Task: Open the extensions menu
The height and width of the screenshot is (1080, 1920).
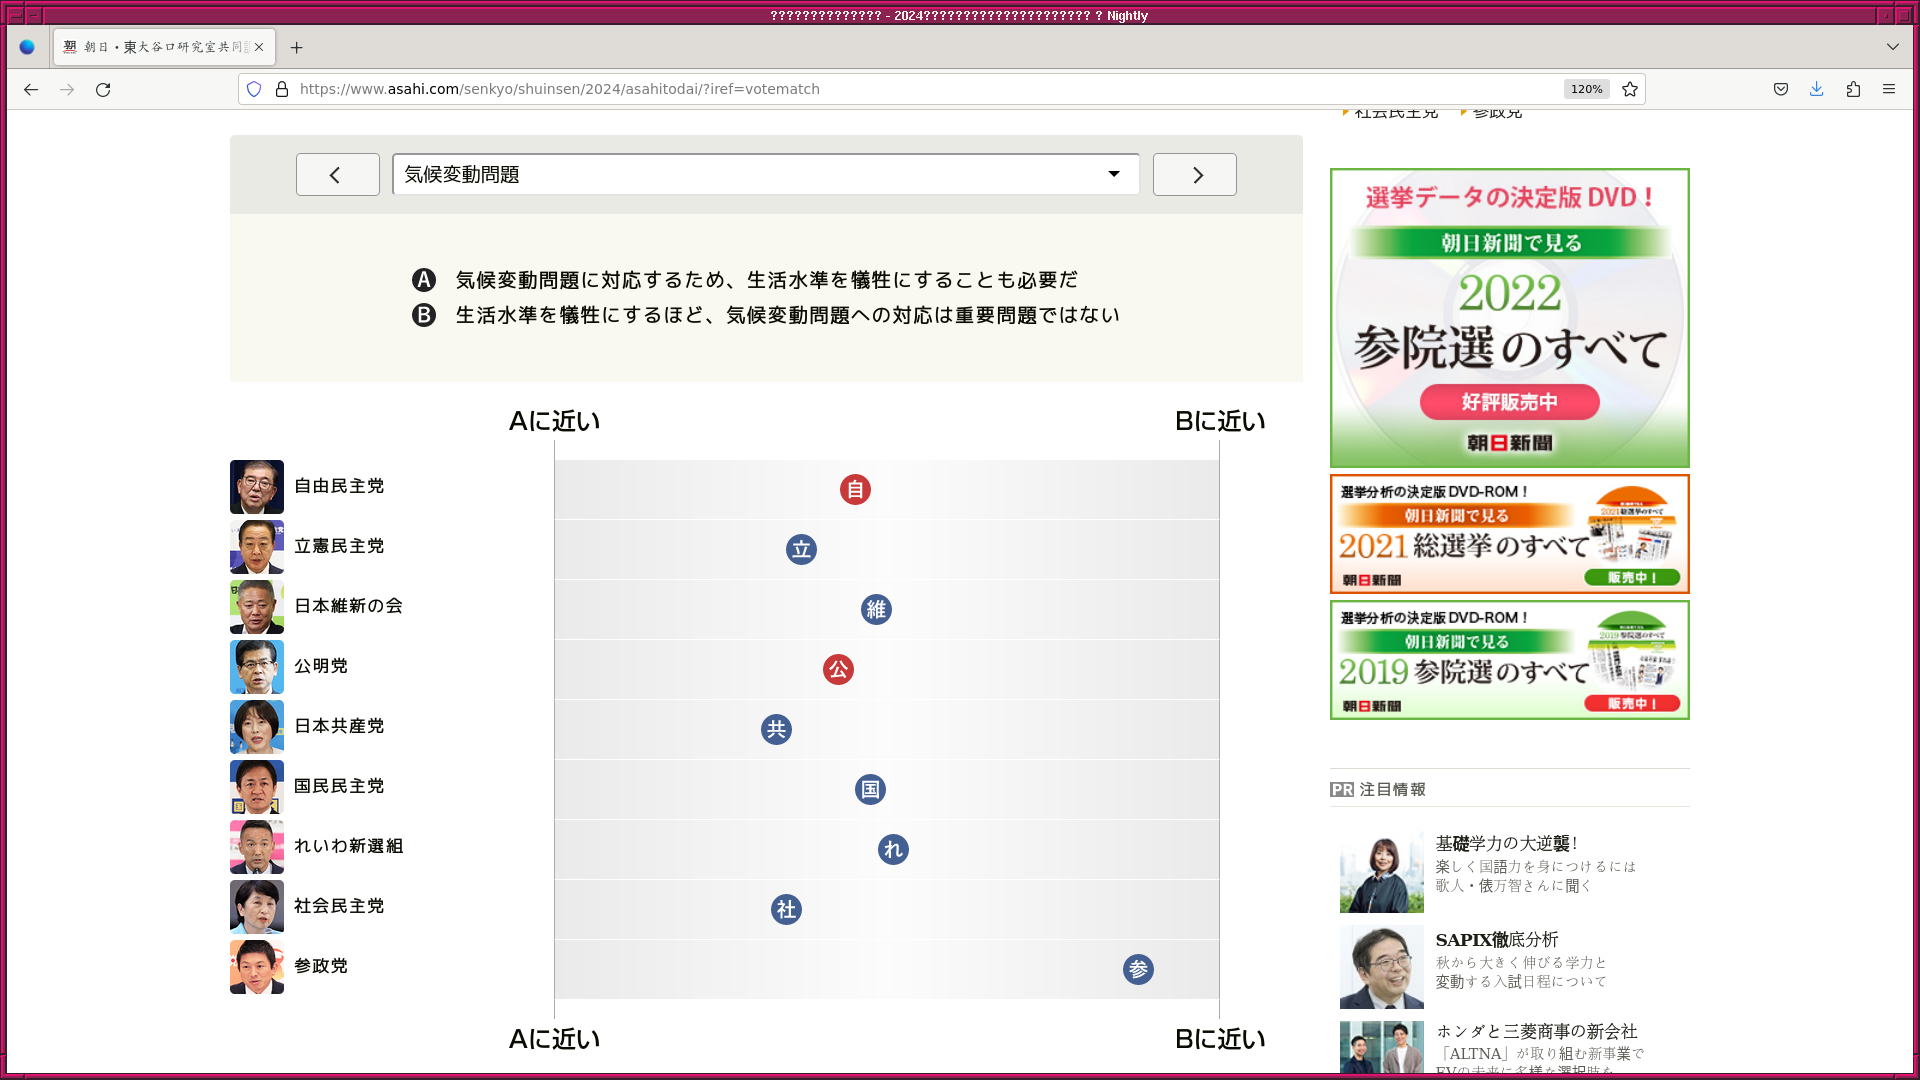Action: point(1853,89)
